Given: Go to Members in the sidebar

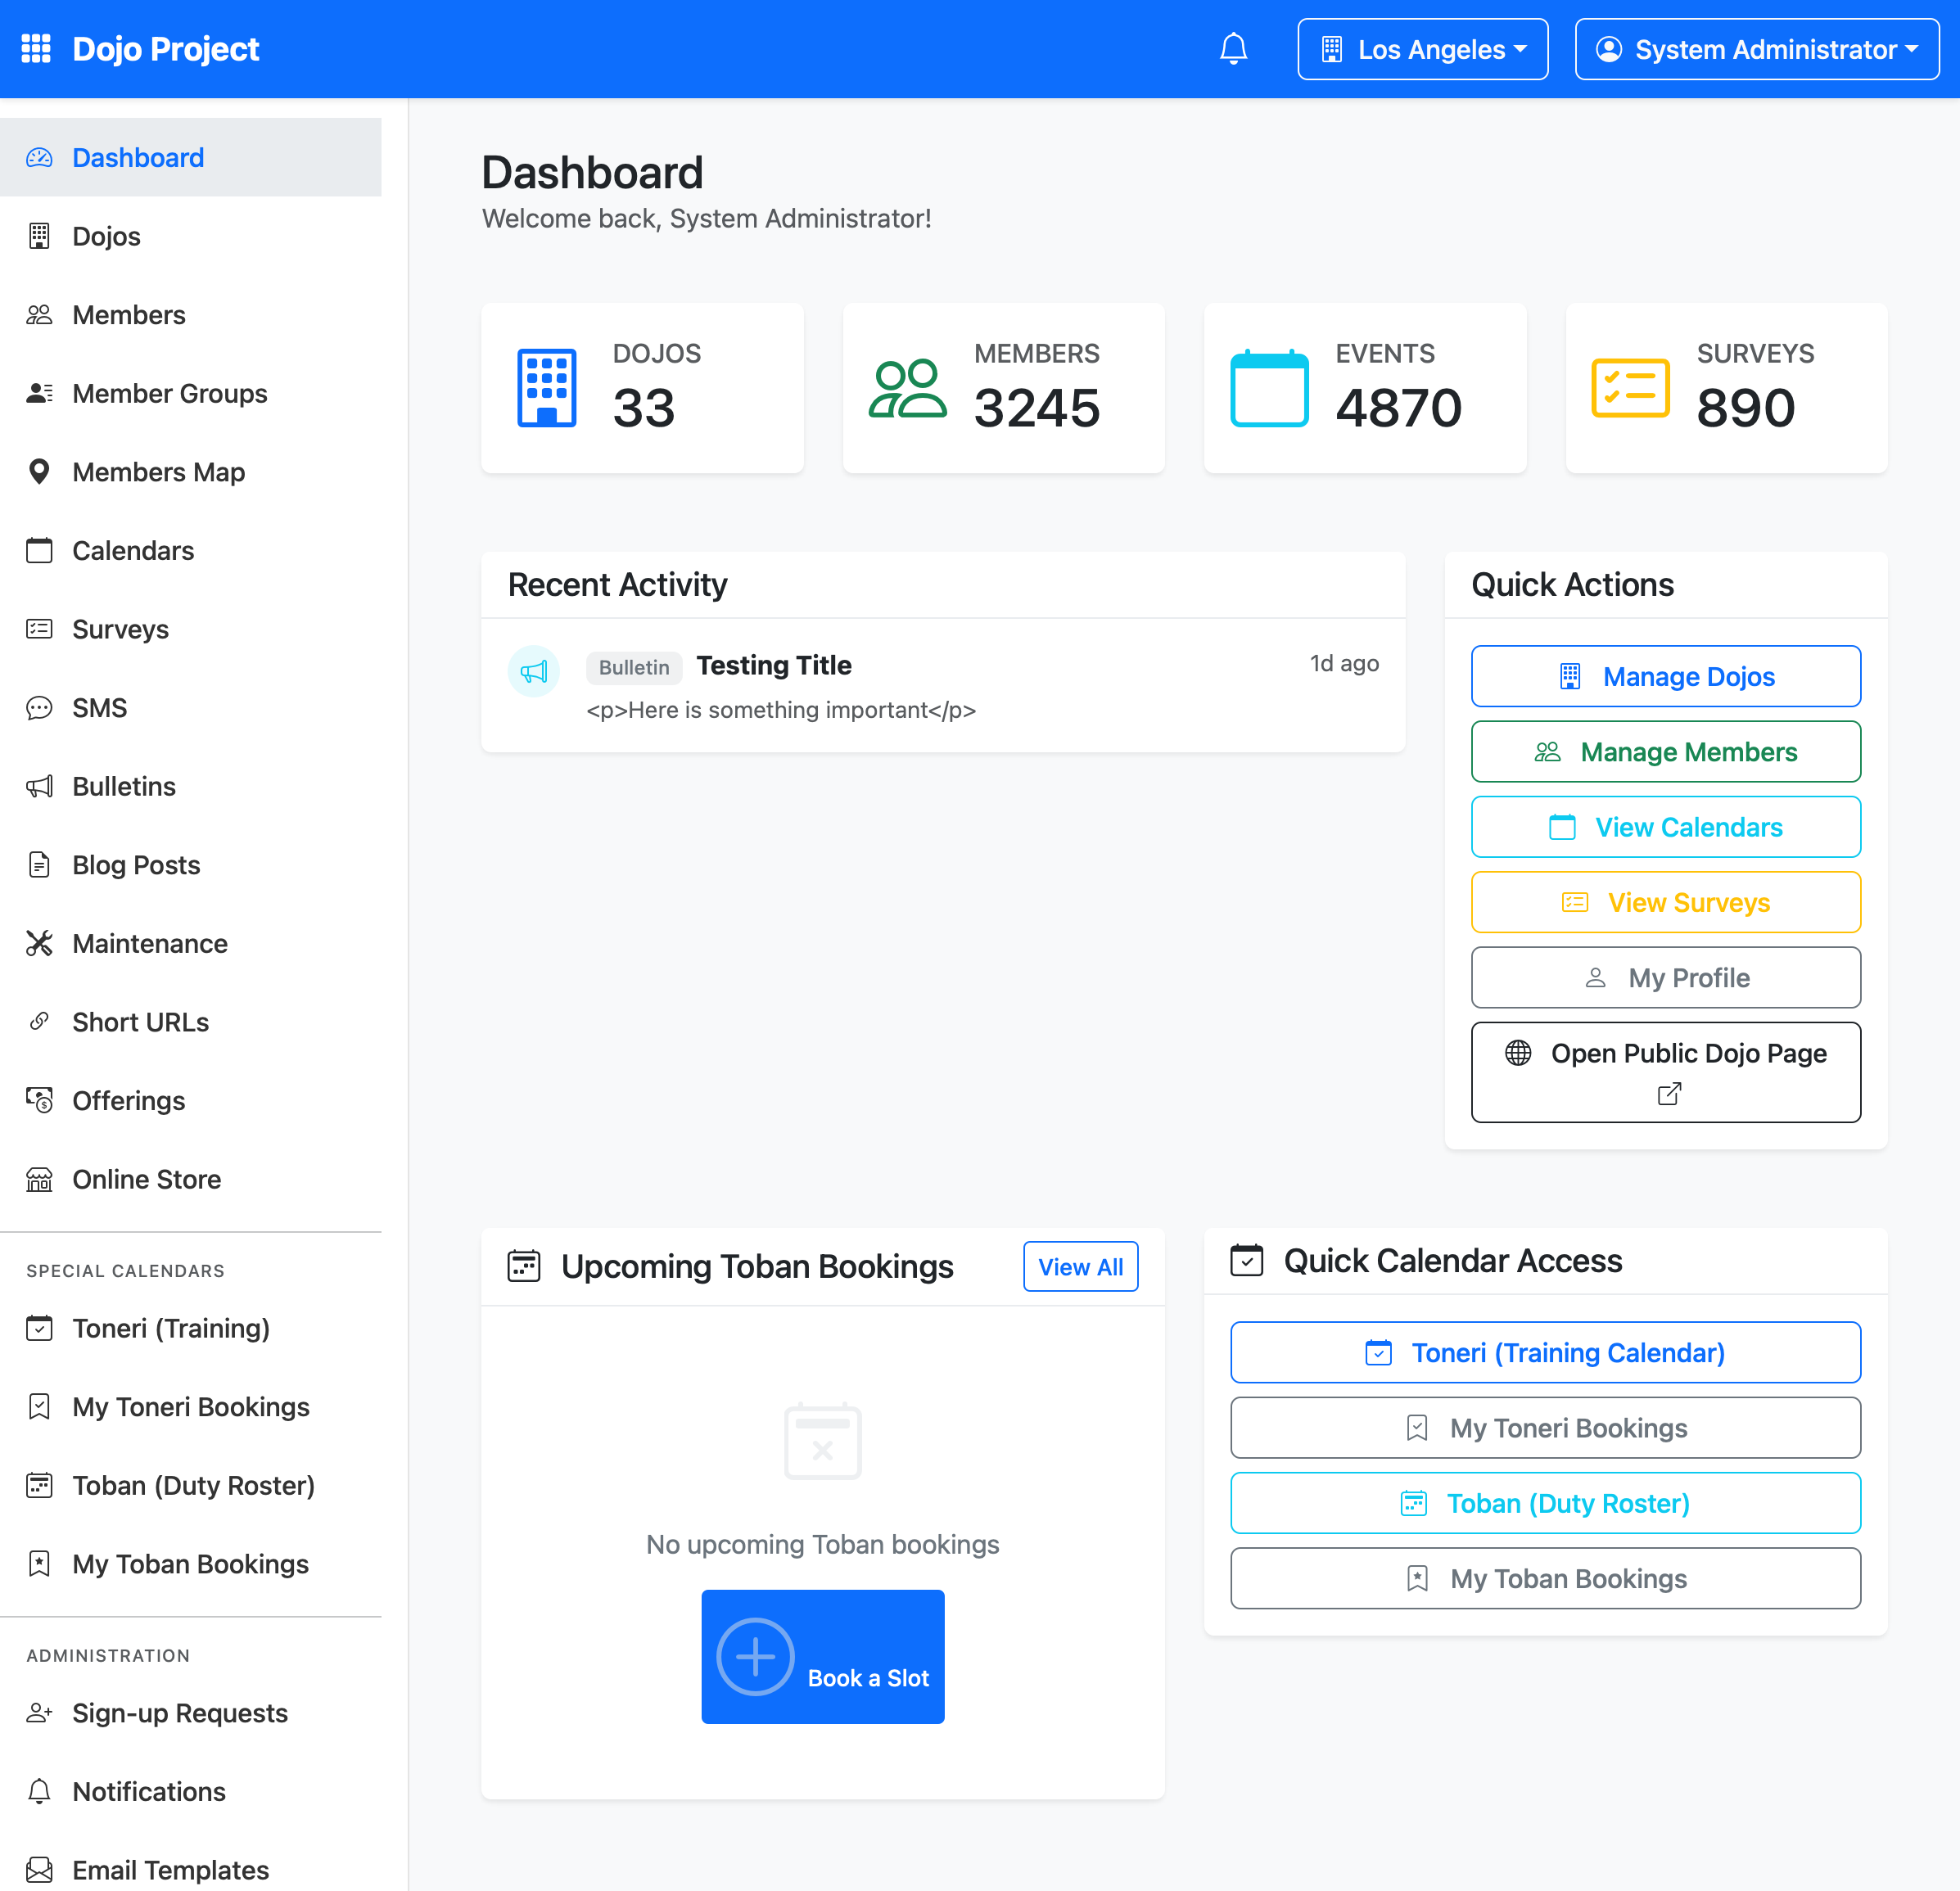Looking at the screenshot, I should tap(191, 315).
